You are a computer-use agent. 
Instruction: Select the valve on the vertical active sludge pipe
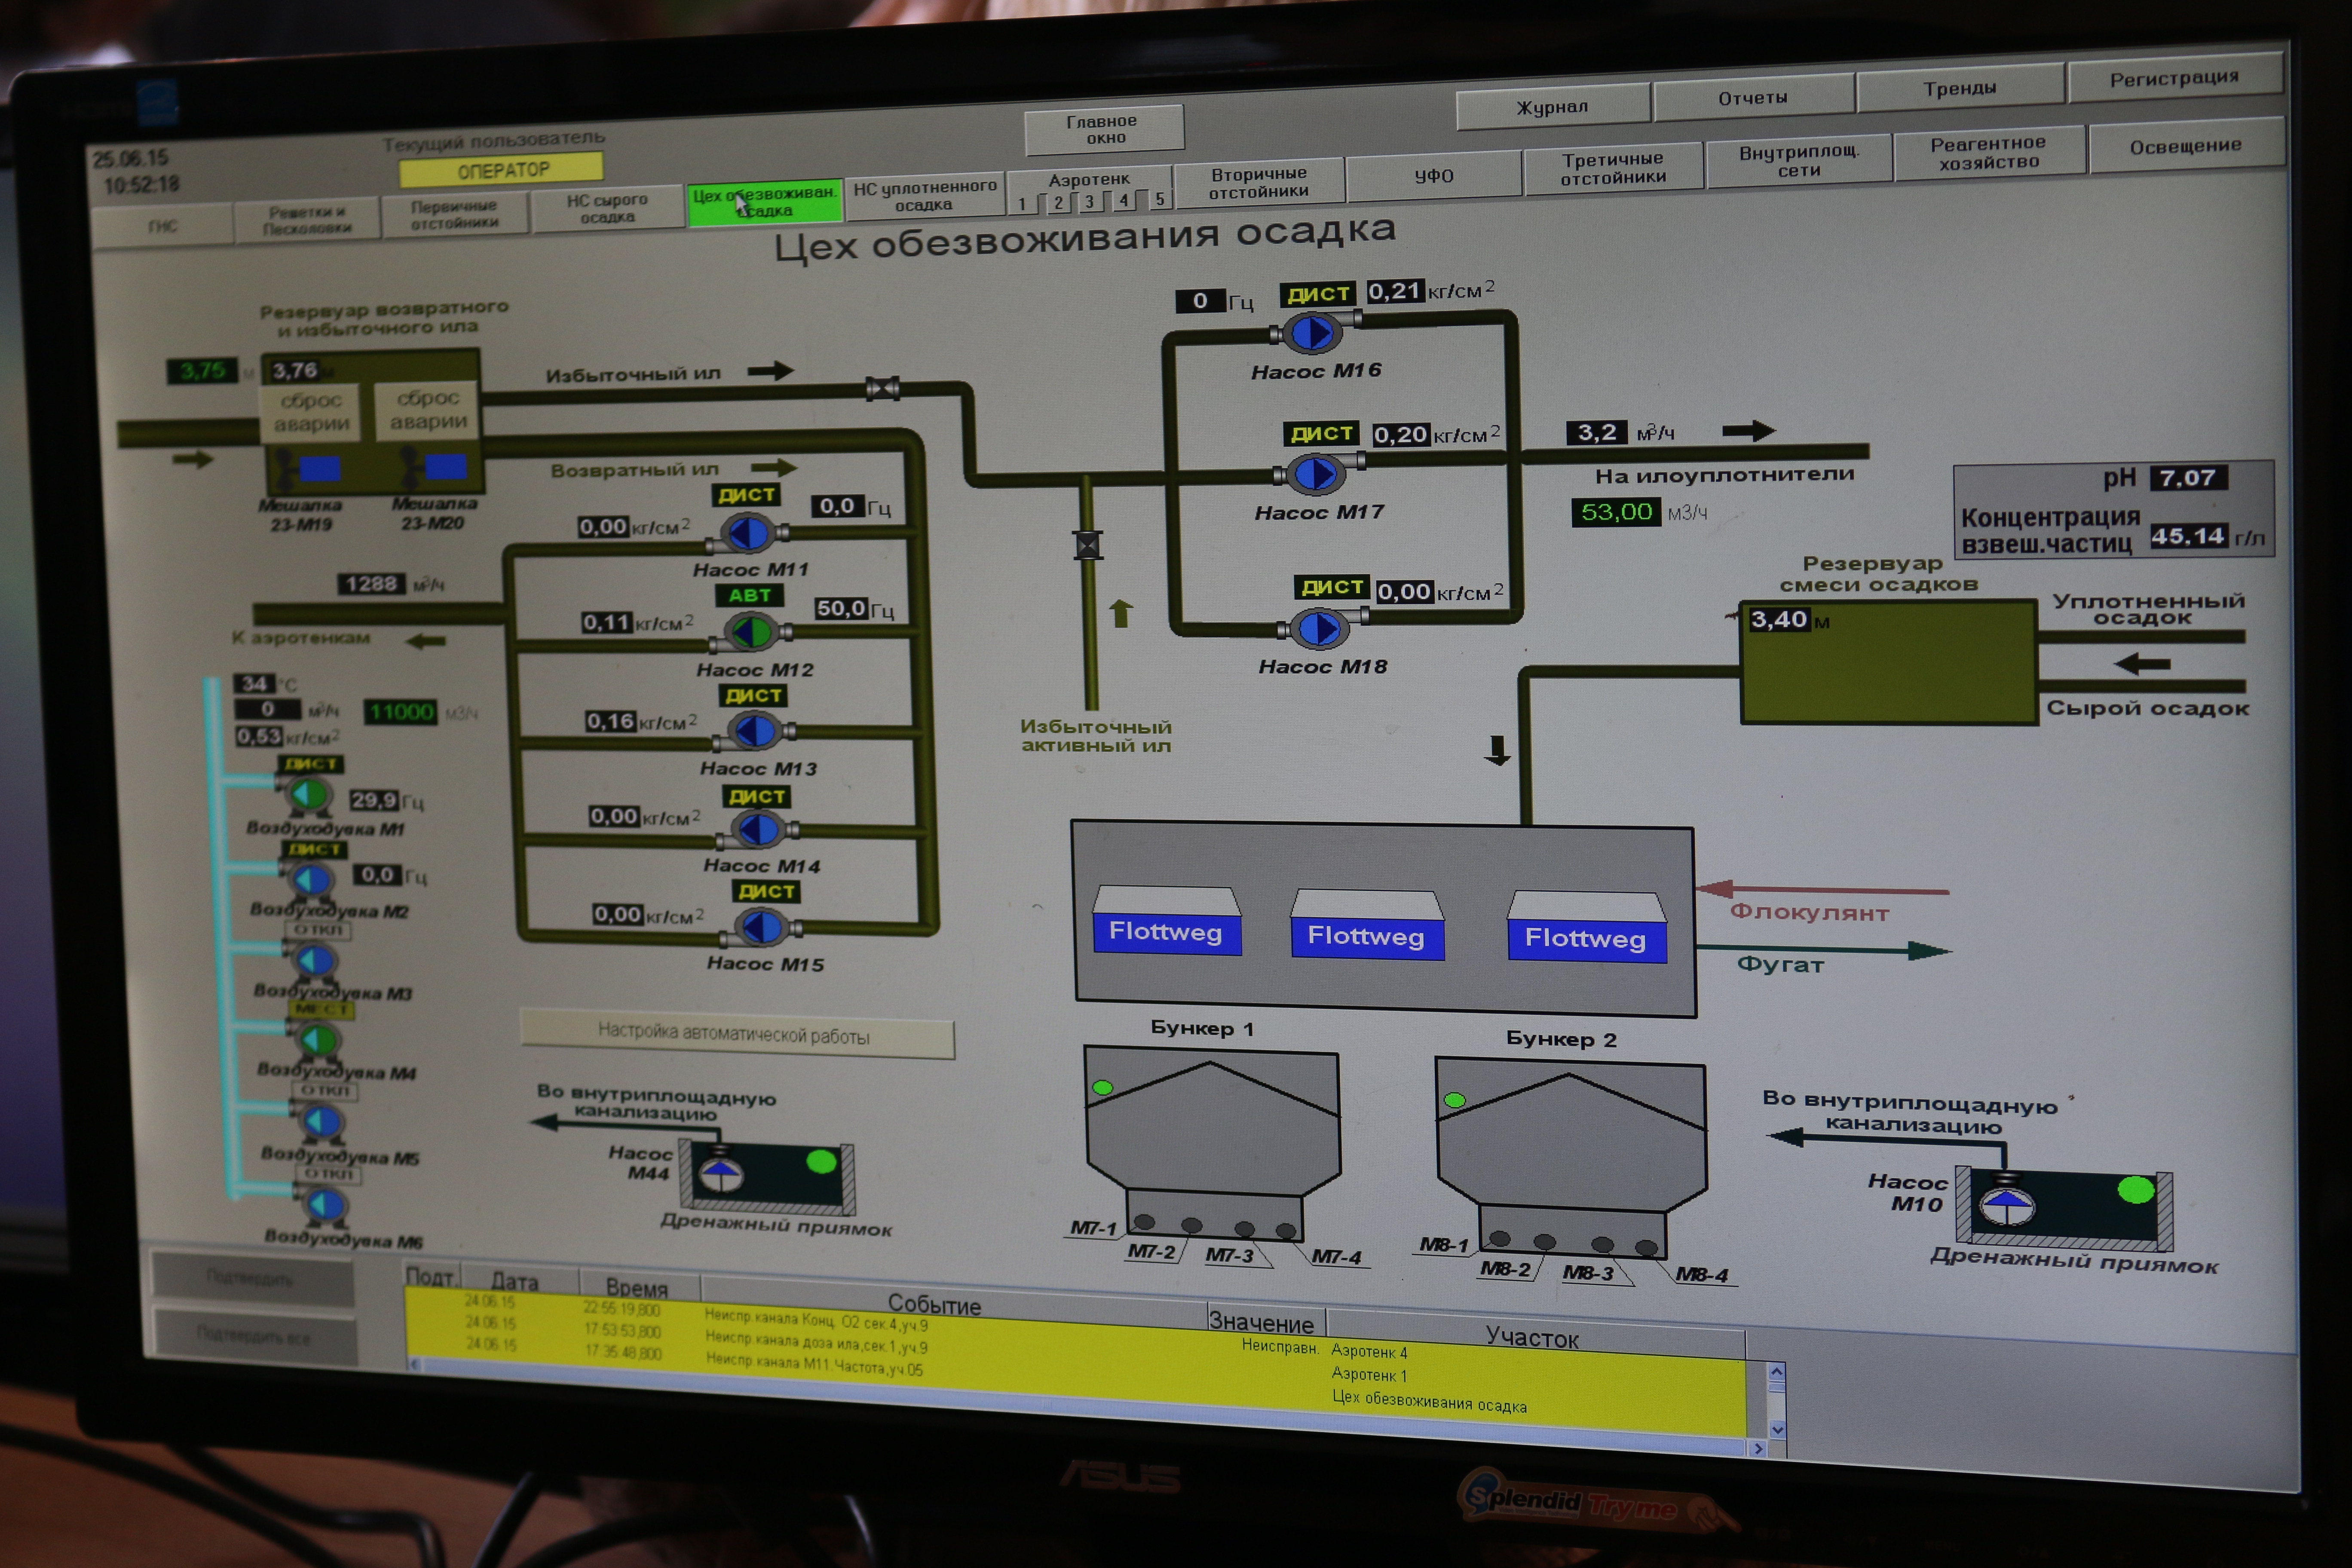(1088, 545)
